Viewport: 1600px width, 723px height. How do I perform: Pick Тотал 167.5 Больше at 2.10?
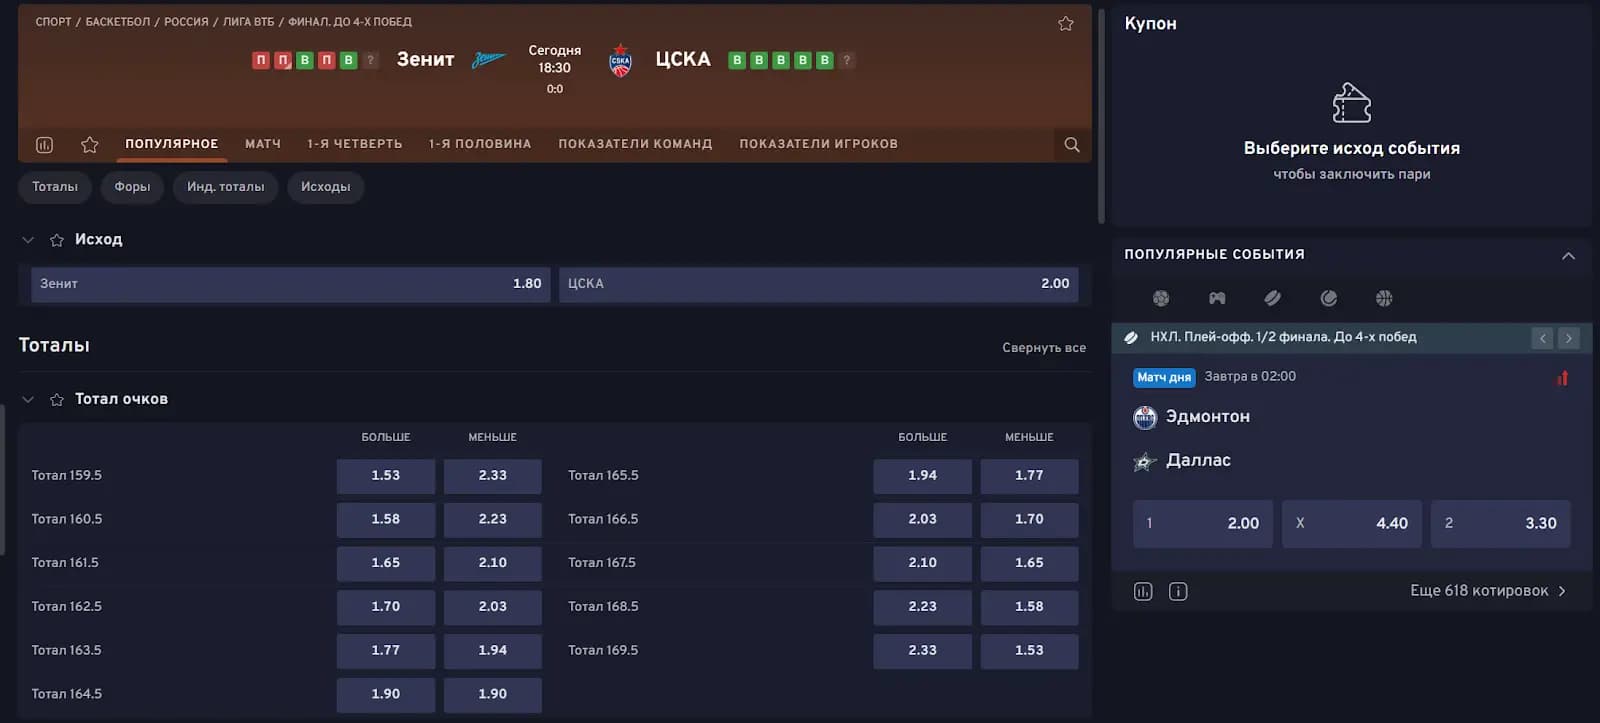tap(922, 563)
